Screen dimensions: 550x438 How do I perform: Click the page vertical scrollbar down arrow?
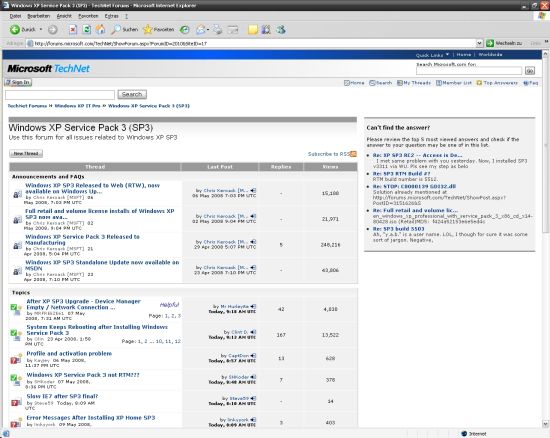point(545,424)
